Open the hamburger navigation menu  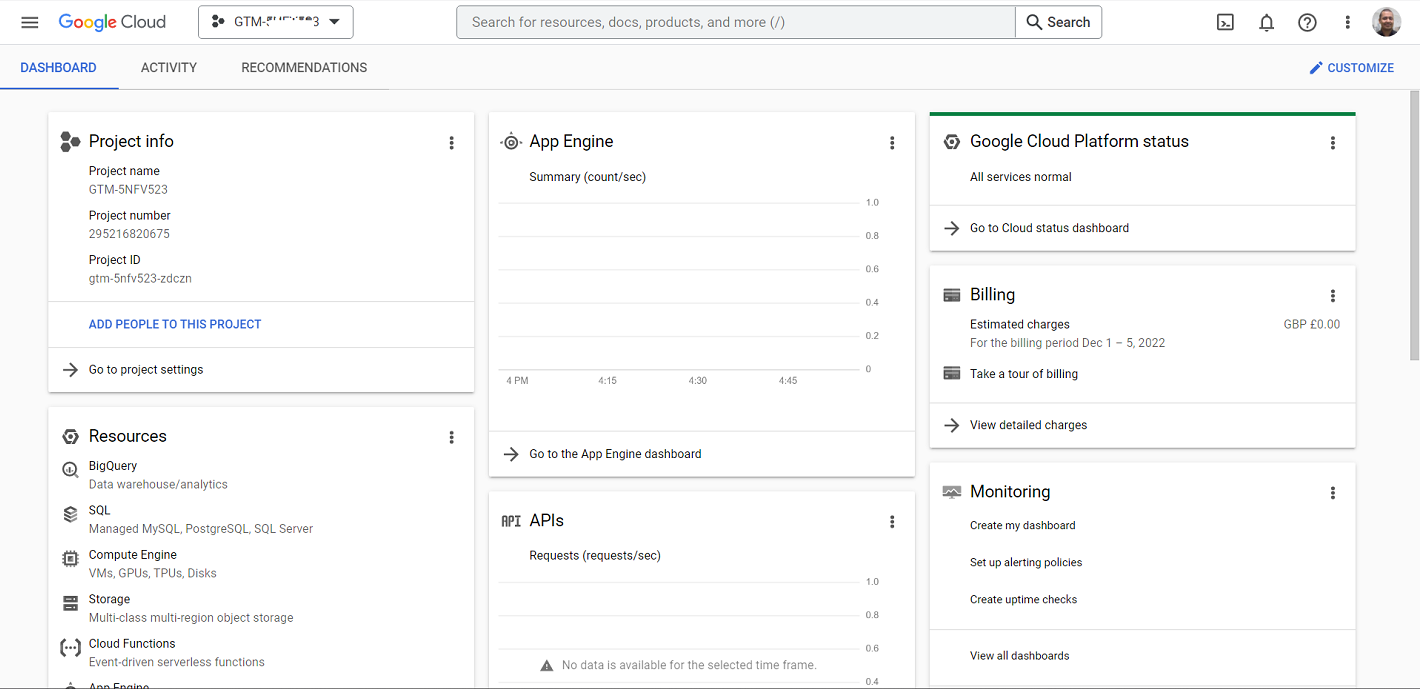pyautogui.click(x=30, y=22)
